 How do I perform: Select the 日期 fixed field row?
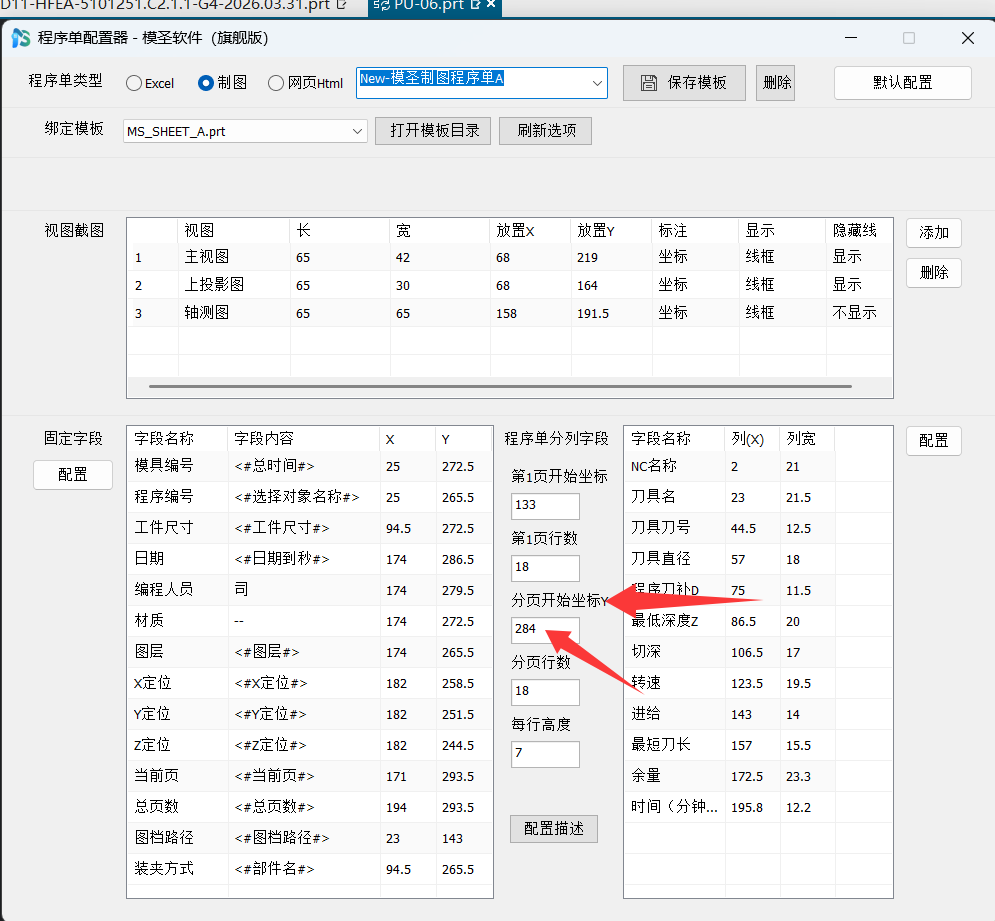(310, 559)
